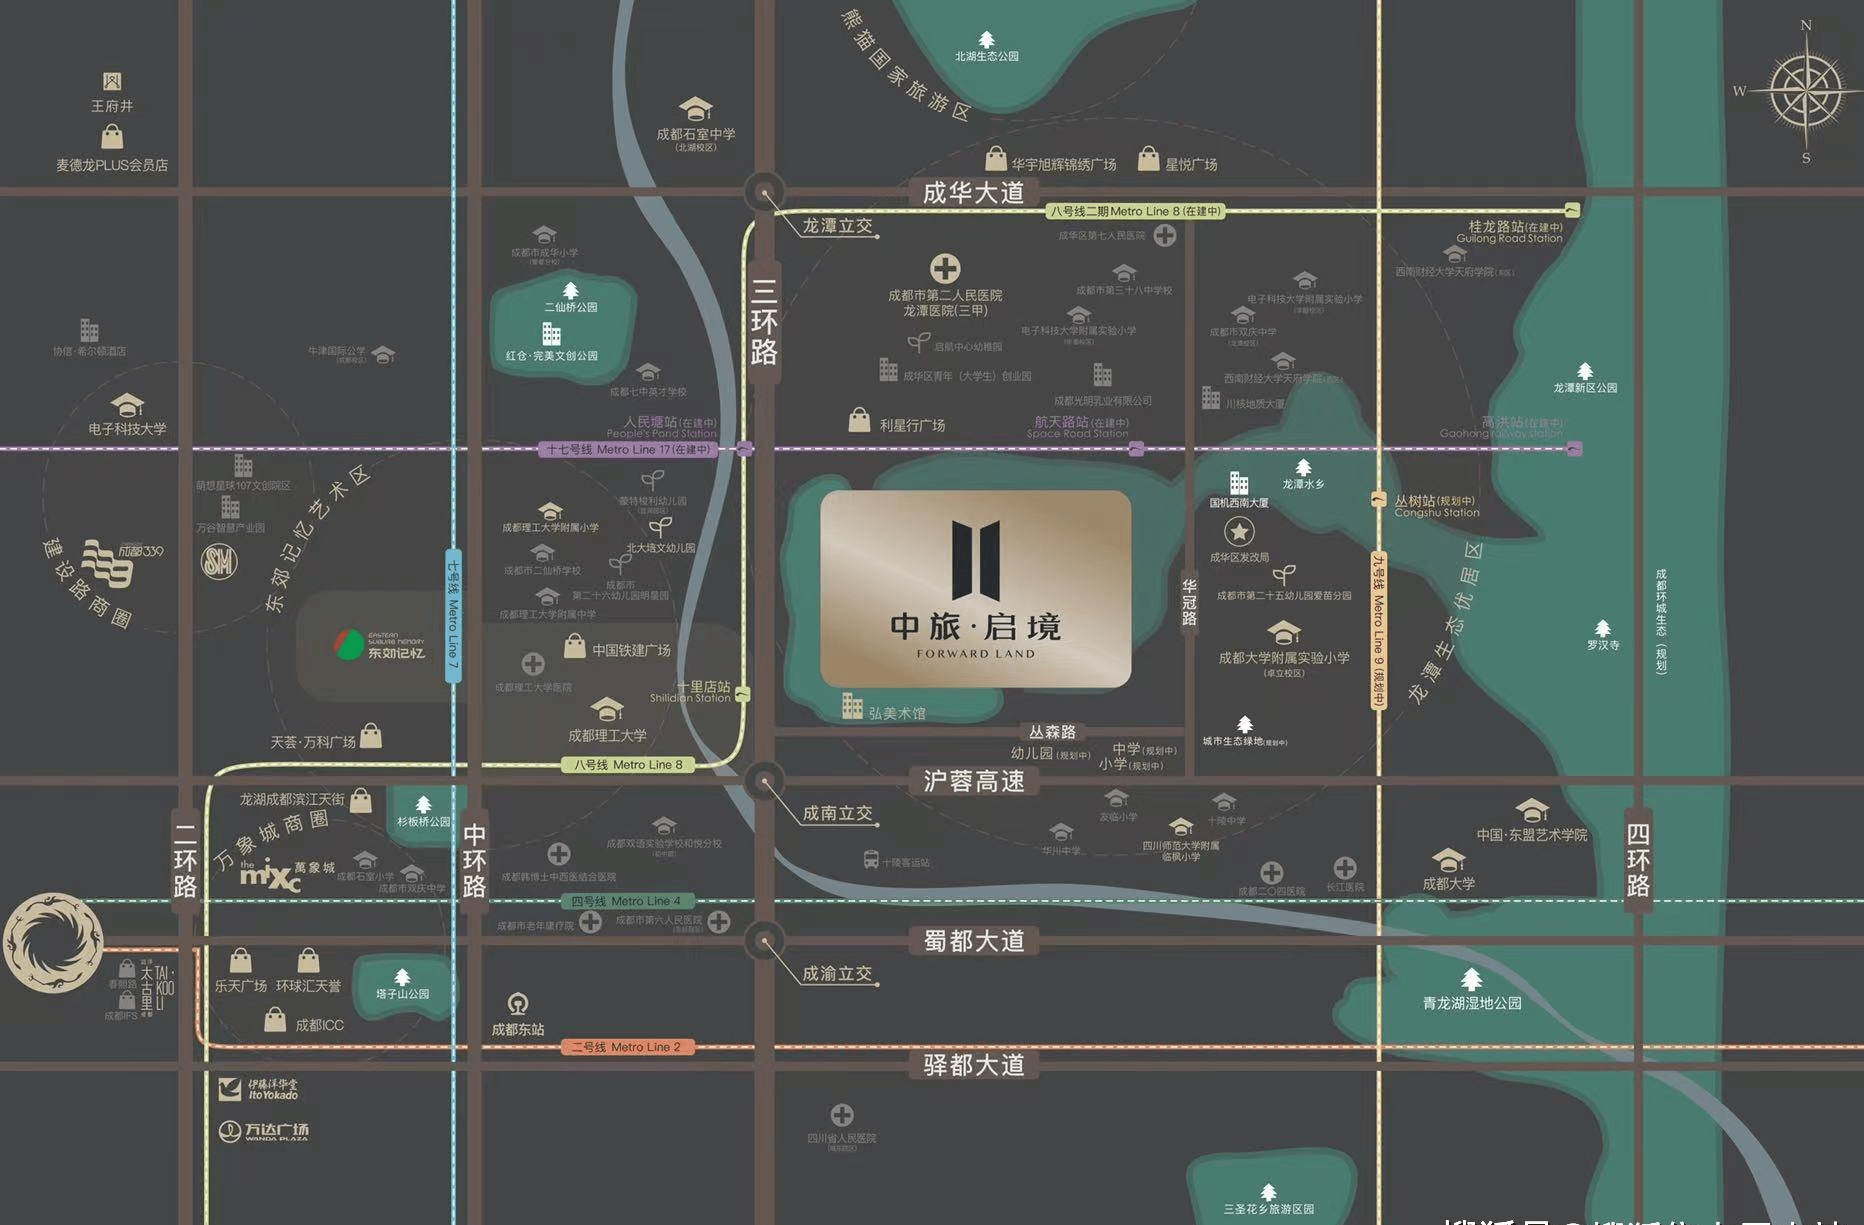Click the 成华大道 road label
Image resolution: width=1864 pixels, height=1225 pixels.
click(973, 192)
